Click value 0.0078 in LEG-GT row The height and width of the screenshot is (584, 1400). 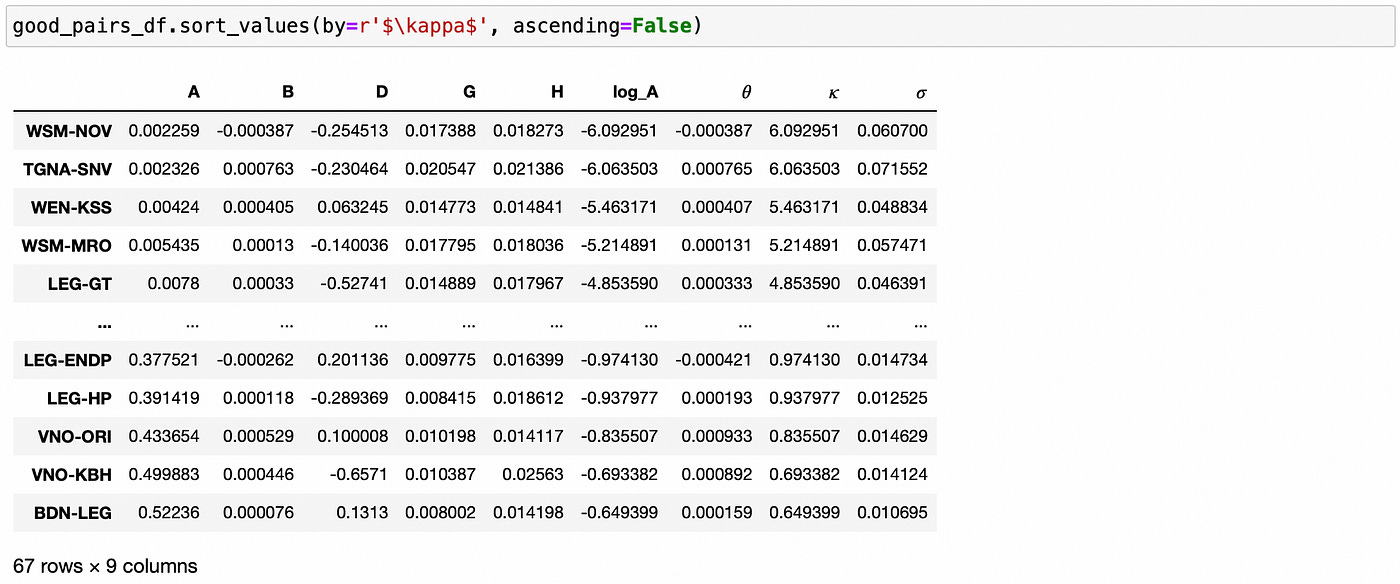point(174,284)
